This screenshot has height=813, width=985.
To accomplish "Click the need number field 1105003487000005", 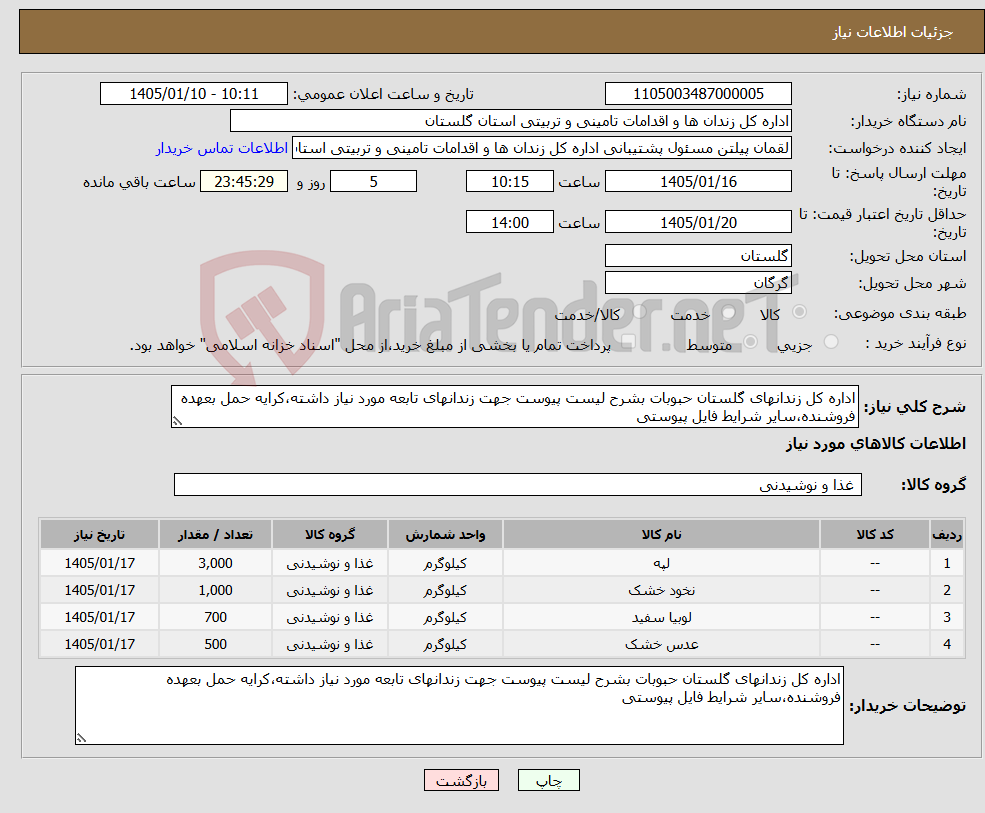I will 698,94.
